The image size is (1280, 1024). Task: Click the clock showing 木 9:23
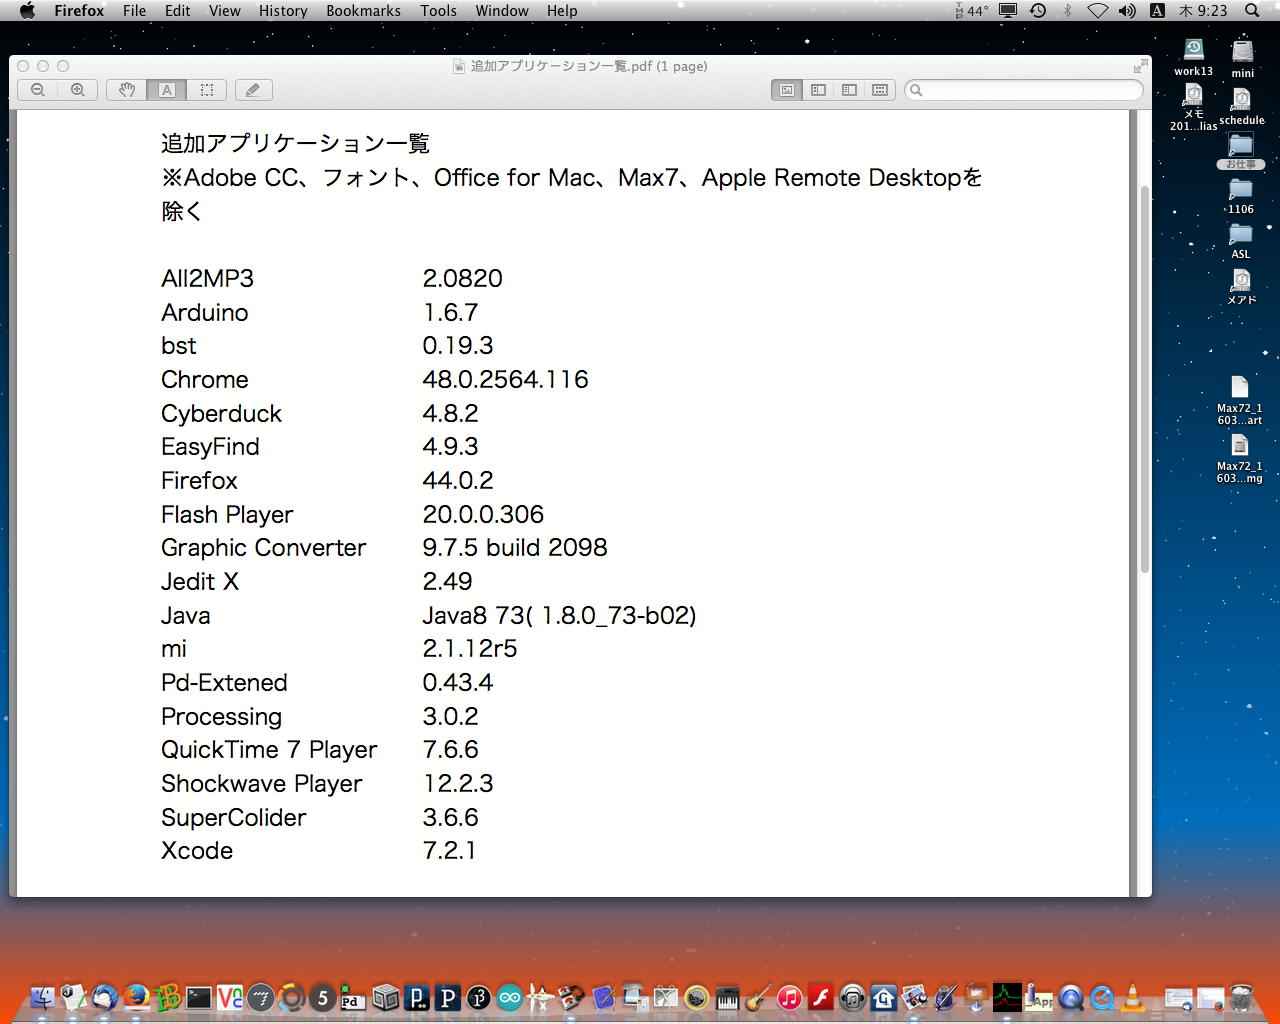(1203, 11)
